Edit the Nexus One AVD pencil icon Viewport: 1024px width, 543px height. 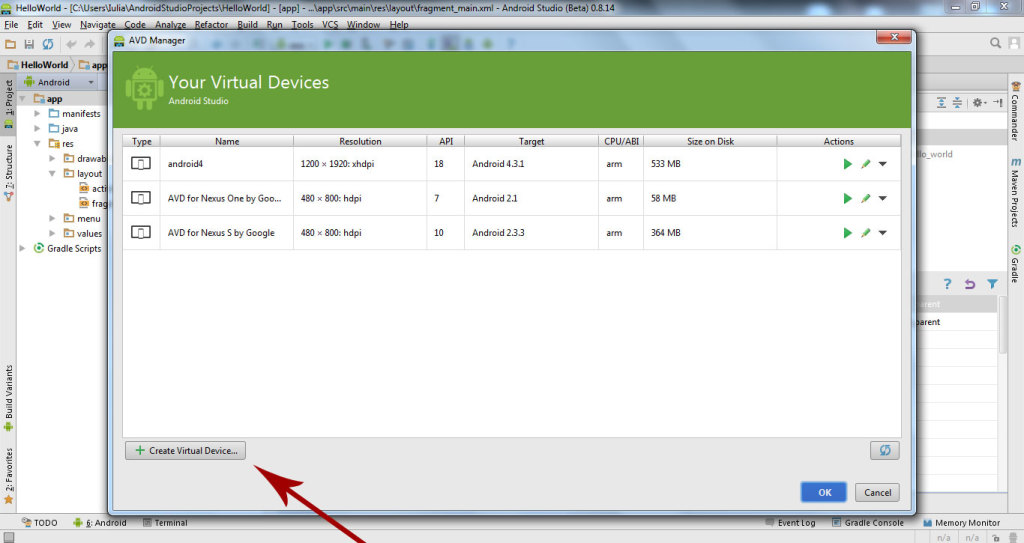(865, 198)
